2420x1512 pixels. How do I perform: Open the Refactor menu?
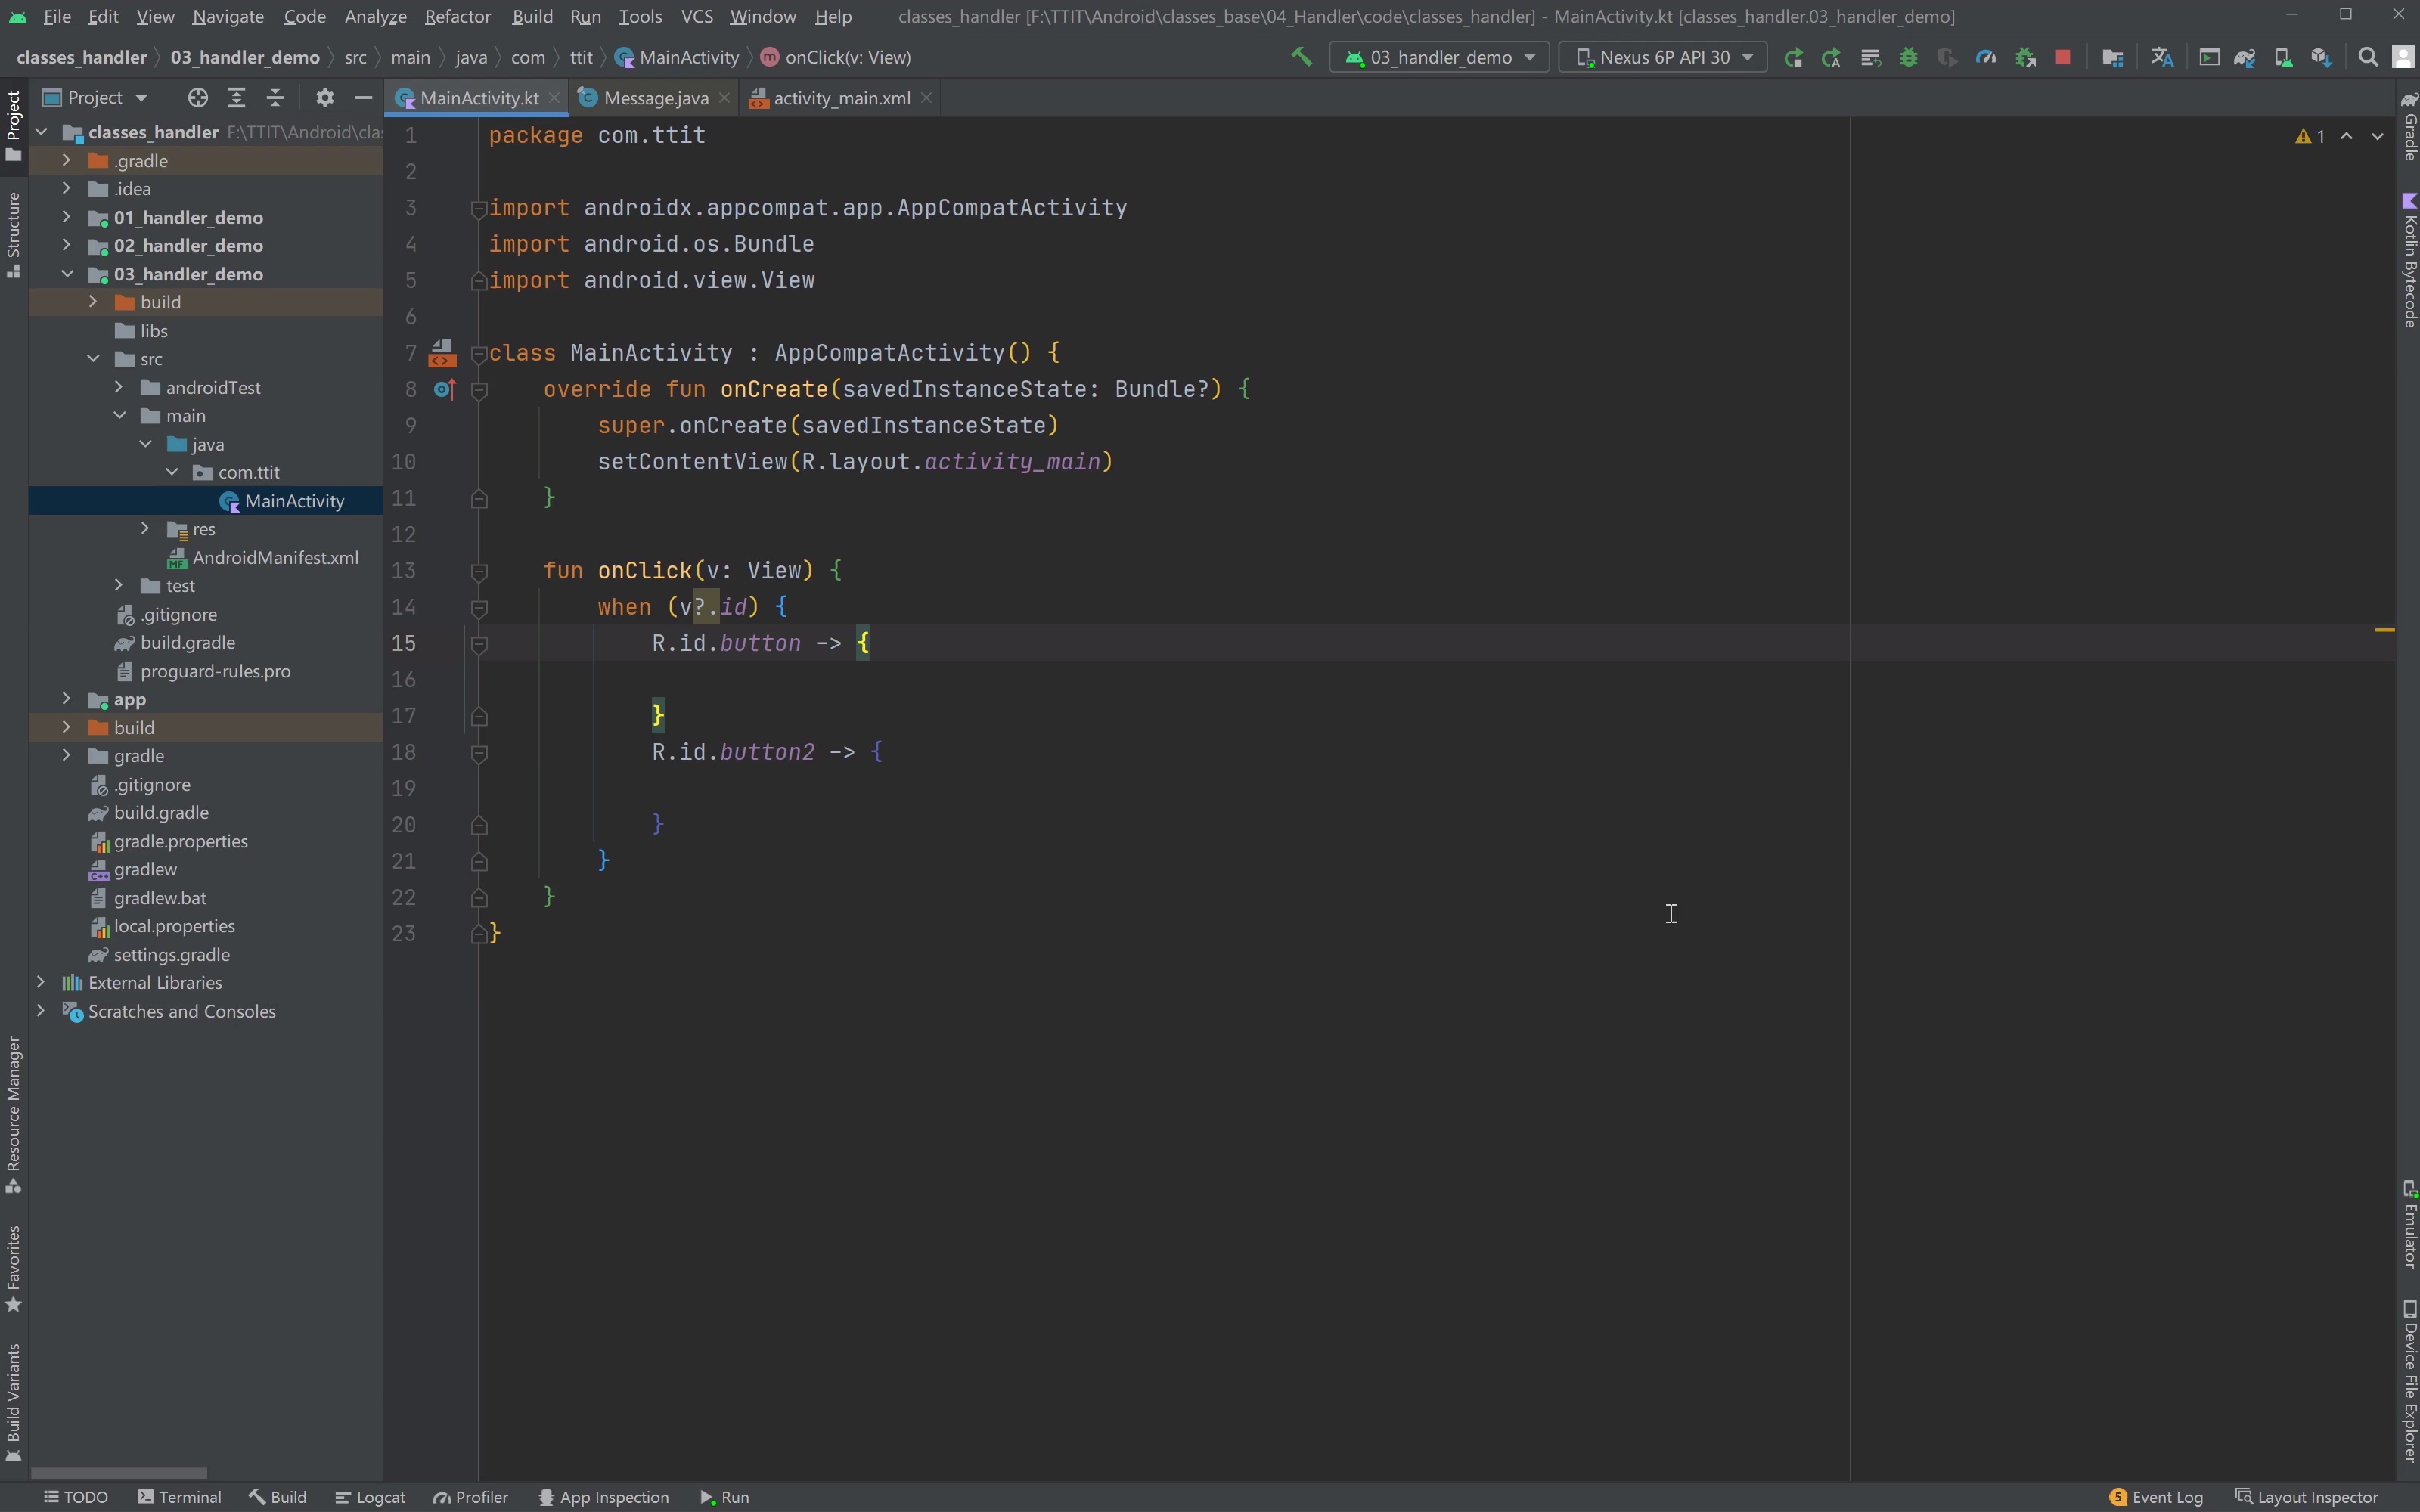(x=457, y=16)
